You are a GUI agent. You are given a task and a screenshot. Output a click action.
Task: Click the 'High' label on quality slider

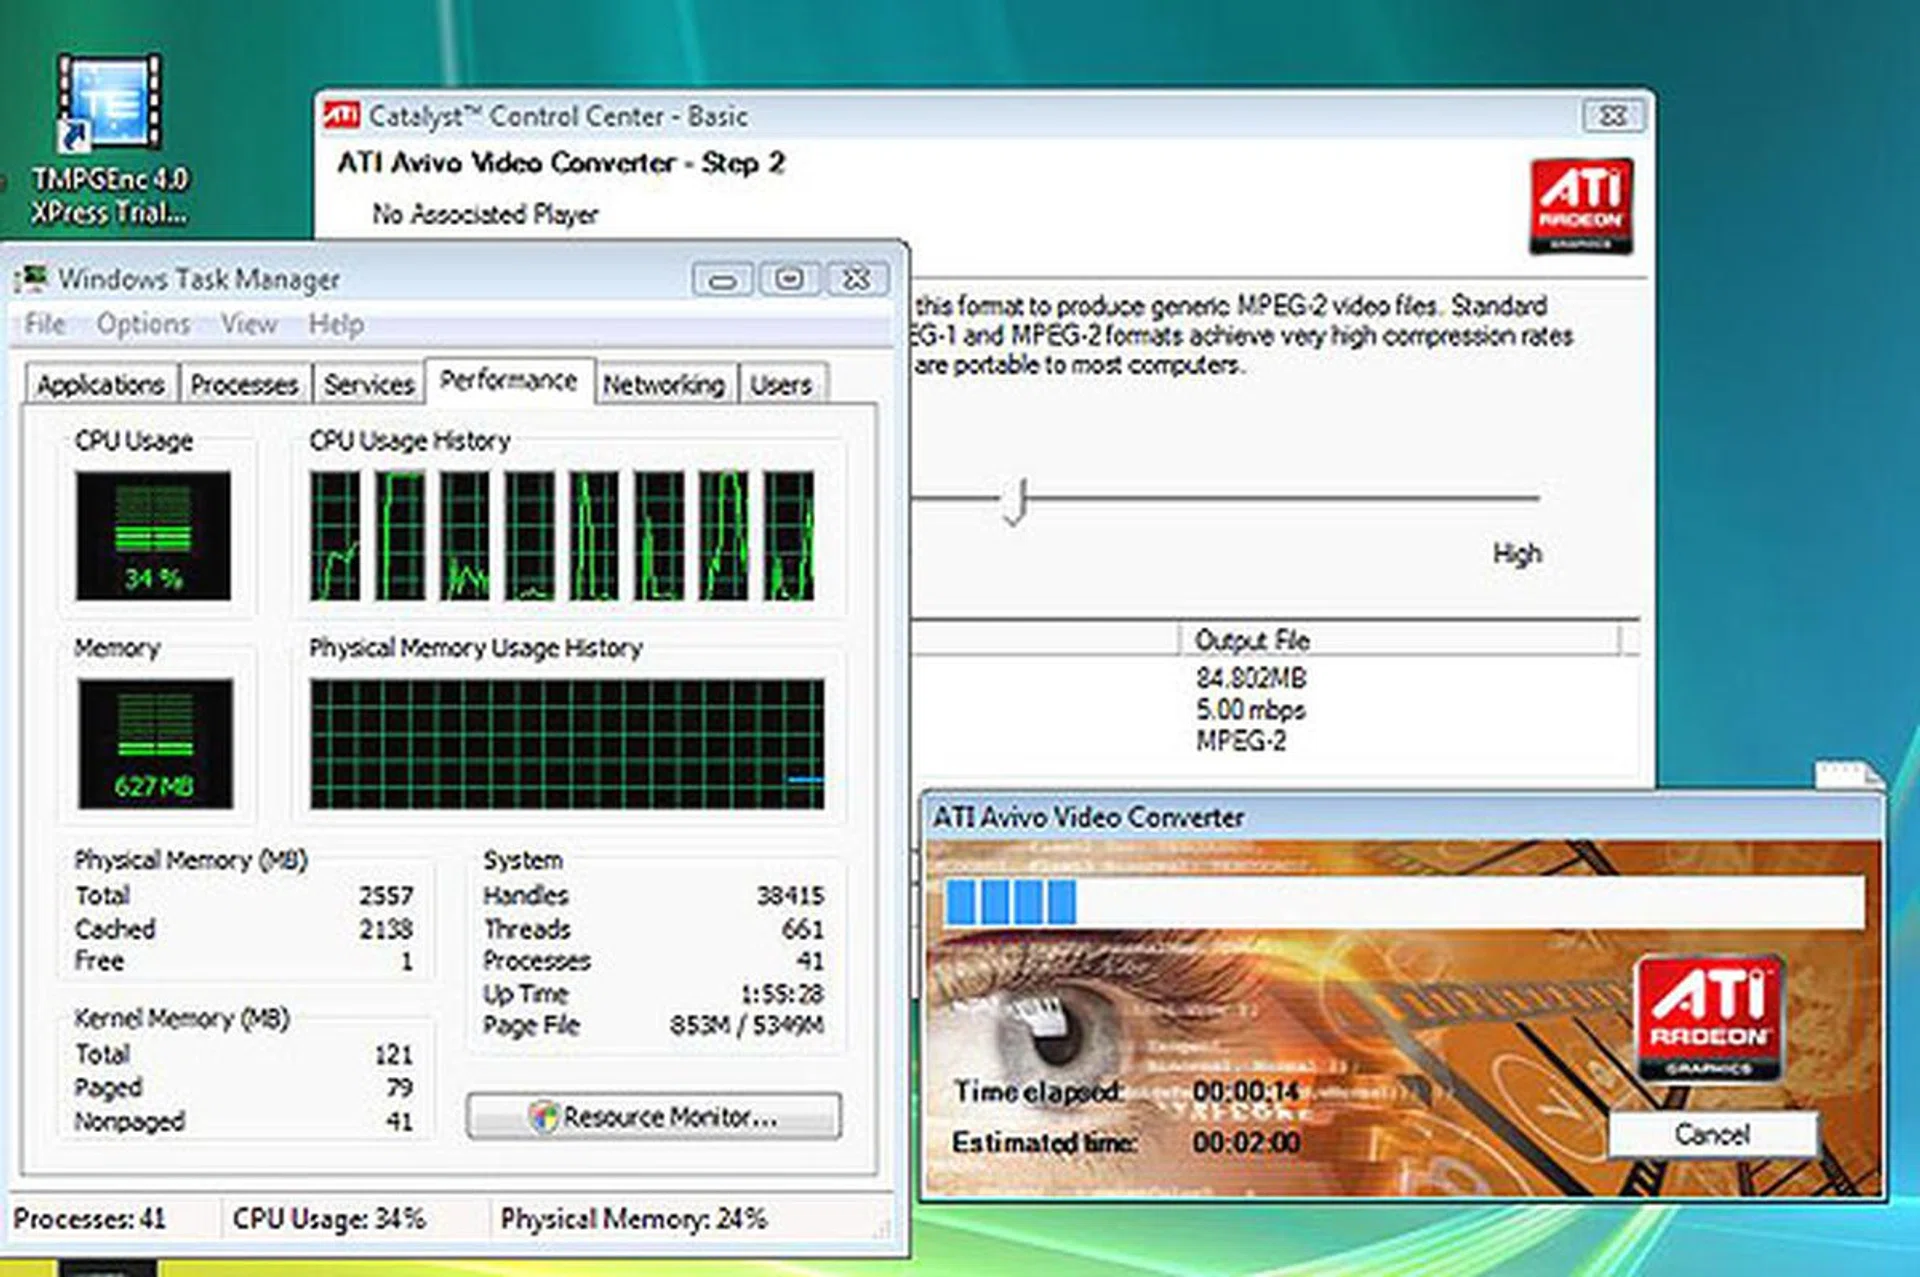tap(1517, 554)
